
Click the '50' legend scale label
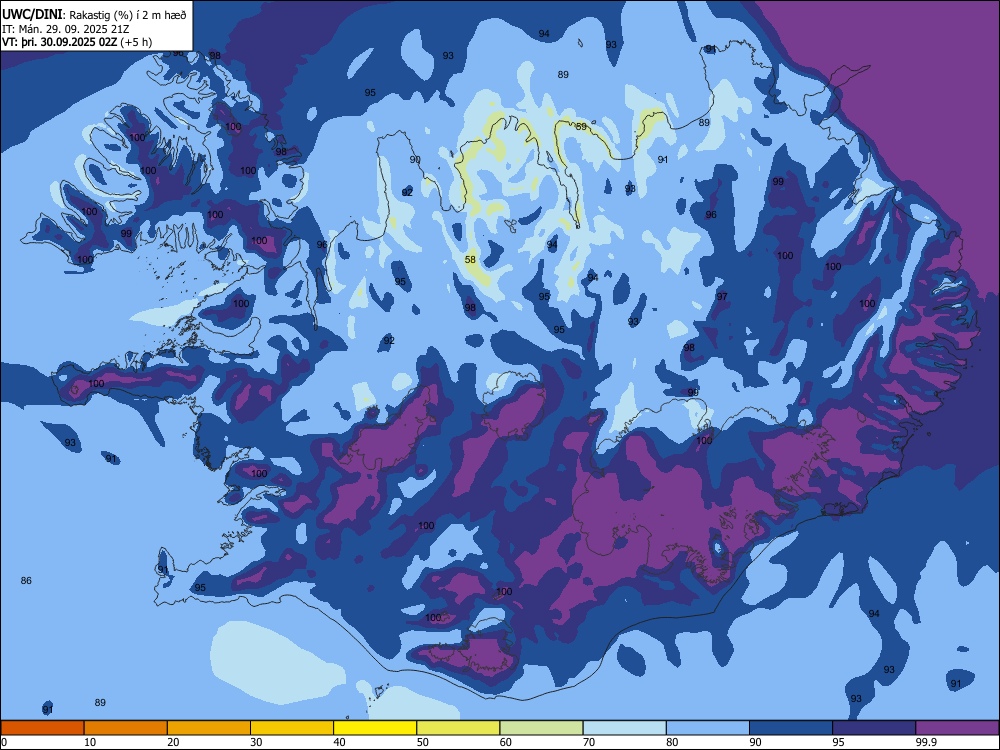tap(423, 742)
